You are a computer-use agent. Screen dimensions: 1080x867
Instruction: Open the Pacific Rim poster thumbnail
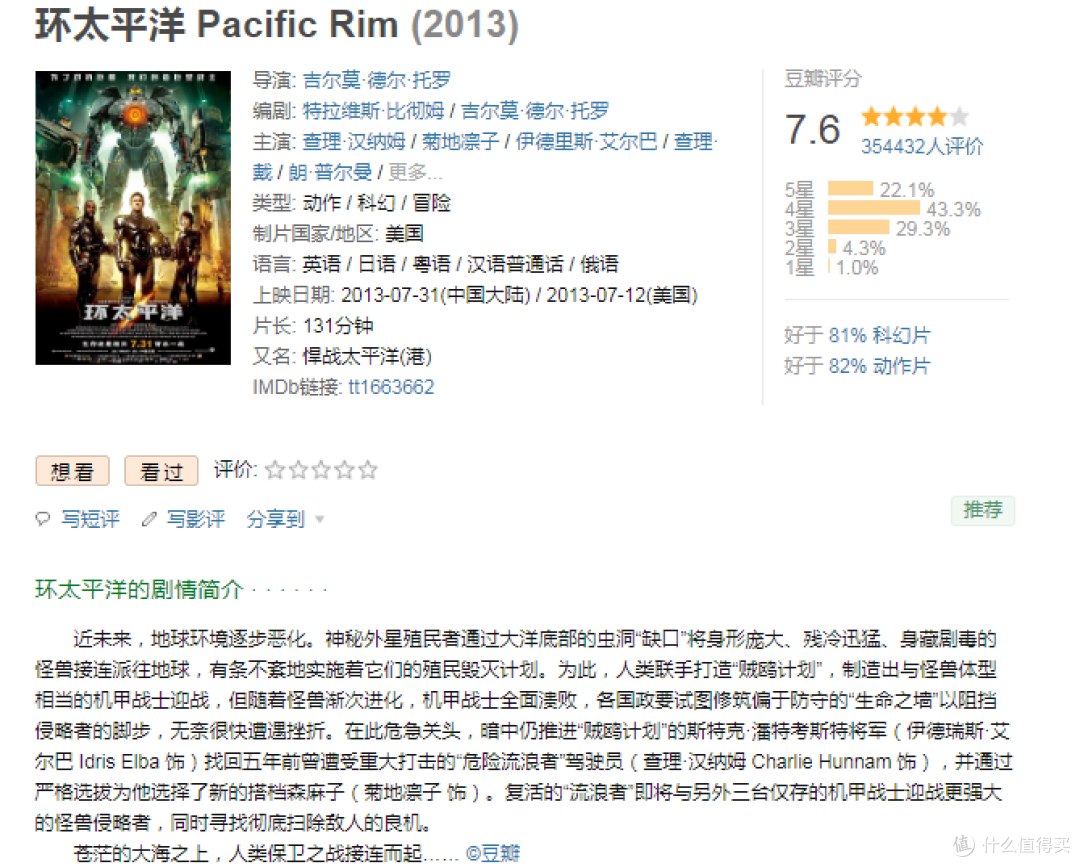pos(133,218)
